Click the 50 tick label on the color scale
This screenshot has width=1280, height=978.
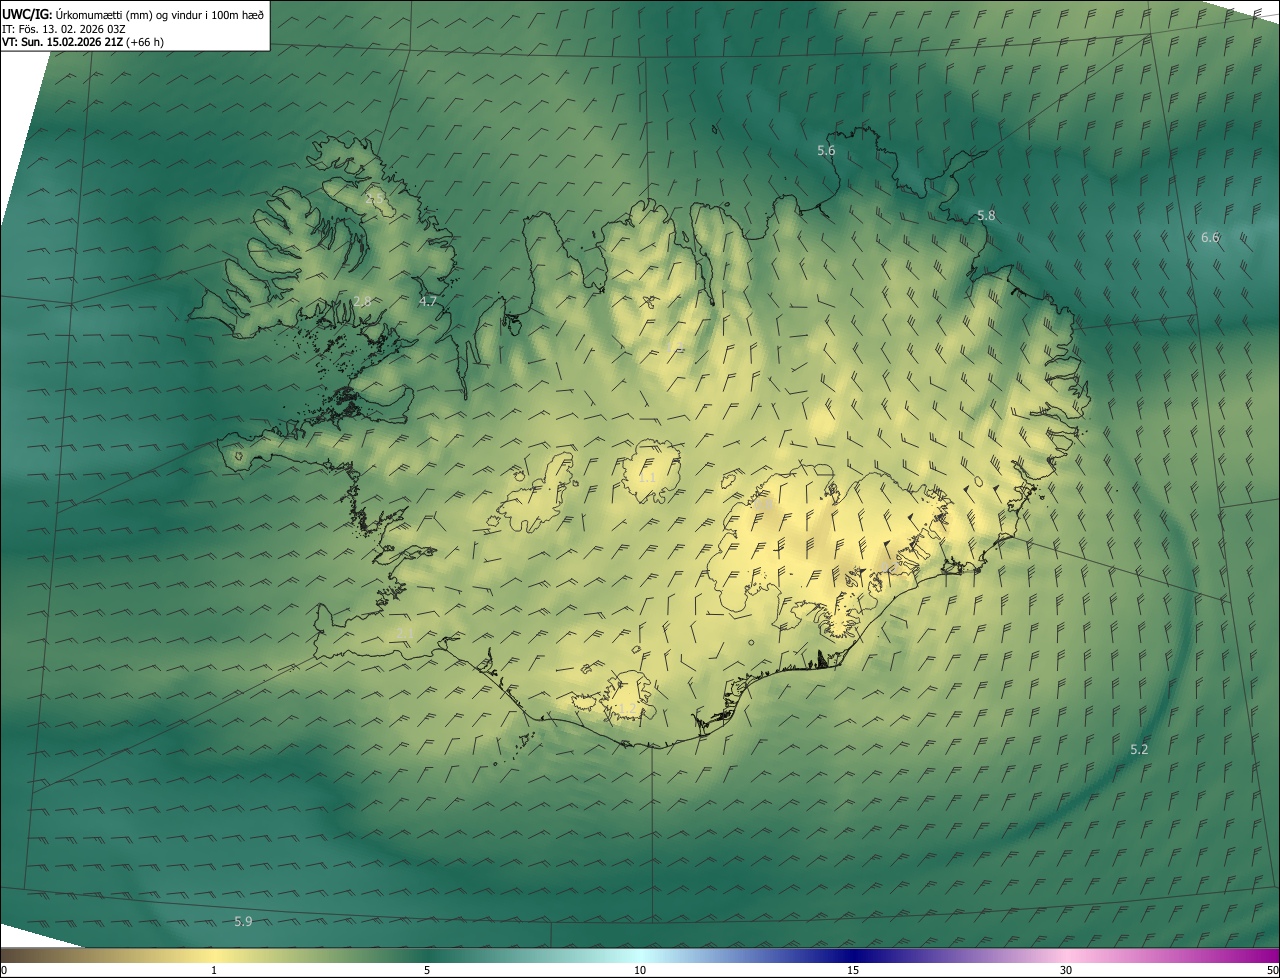pyautogui.click(x=1272, y=971)
